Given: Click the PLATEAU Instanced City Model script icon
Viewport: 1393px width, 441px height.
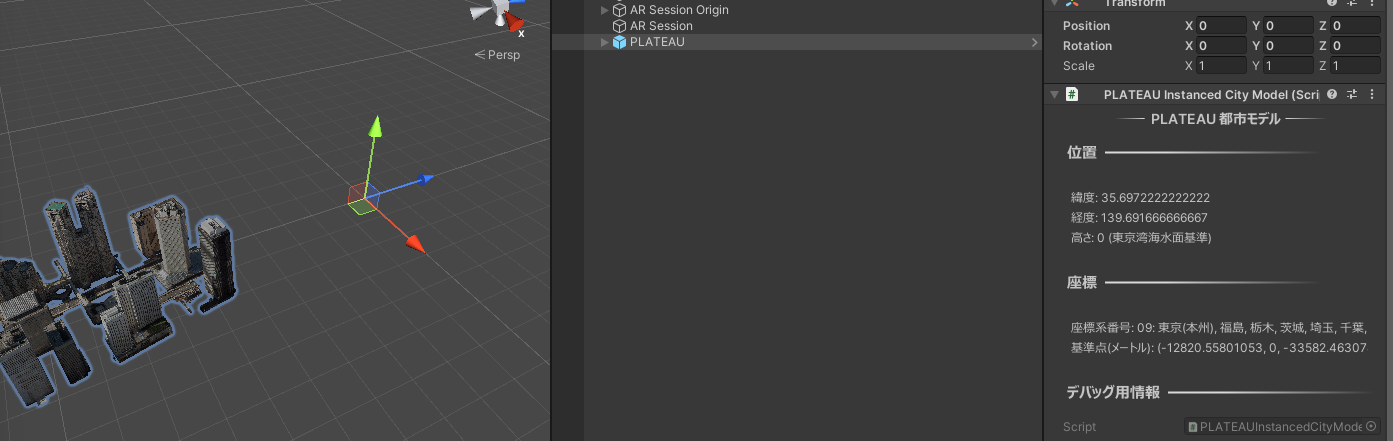Looking at the screenshot, I should pos(1071,95).
